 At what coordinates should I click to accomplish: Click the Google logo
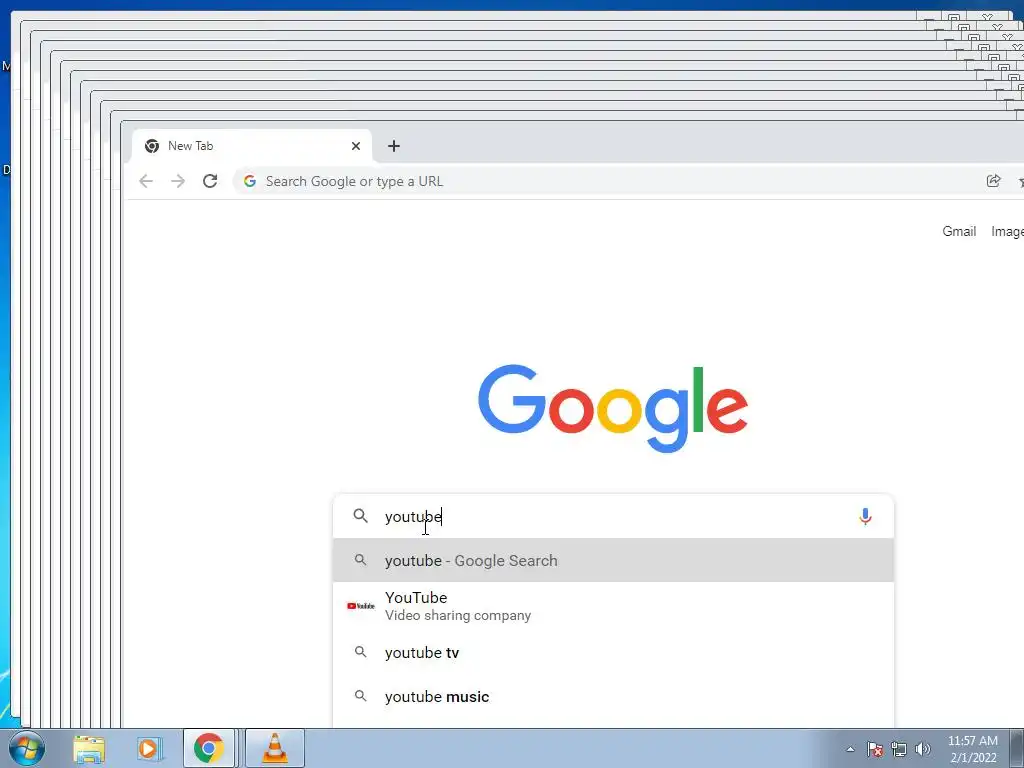(613, 408)
